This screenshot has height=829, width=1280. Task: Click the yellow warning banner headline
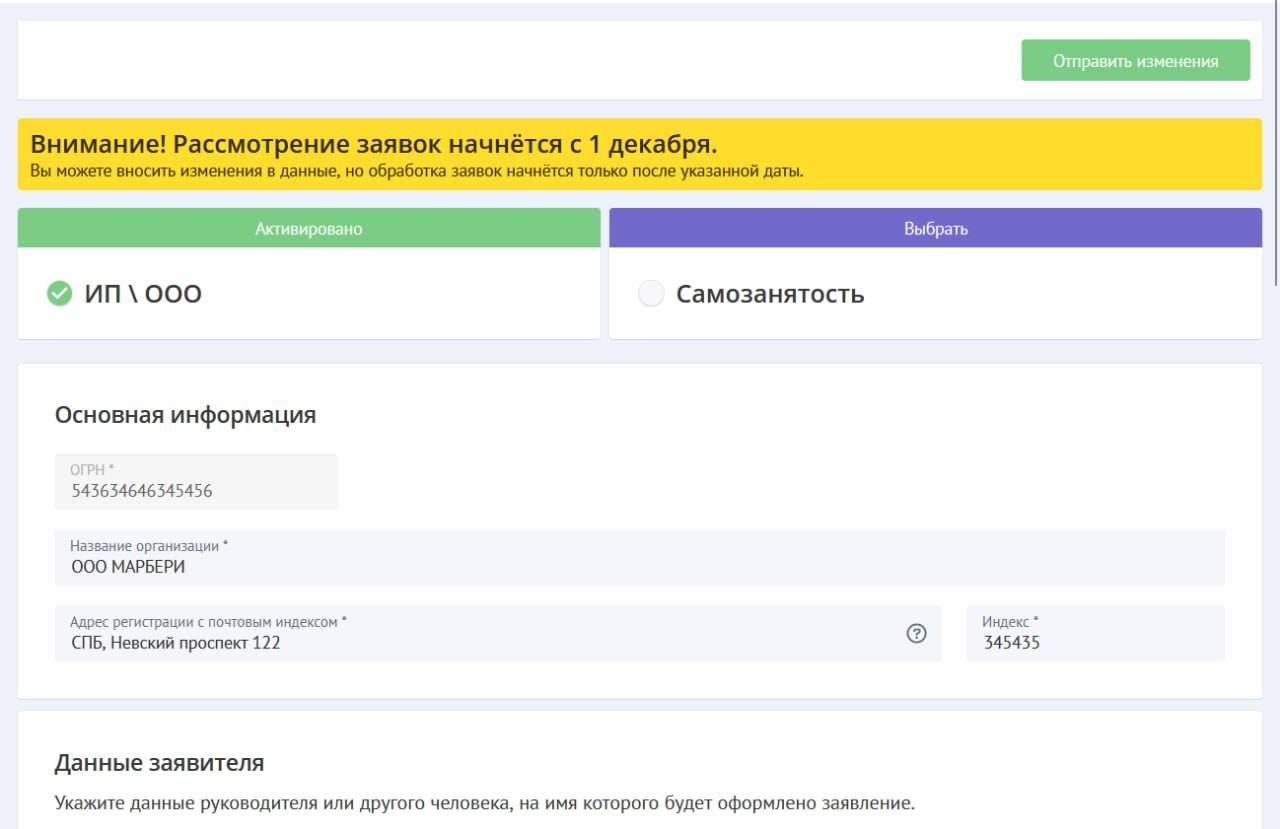(374, 144)
